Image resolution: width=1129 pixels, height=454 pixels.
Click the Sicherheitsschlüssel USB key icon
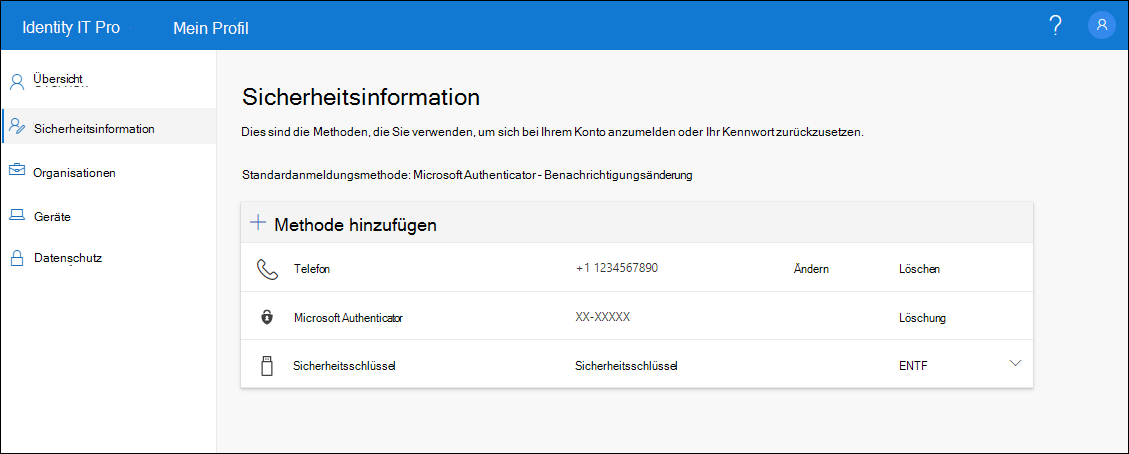click(x=266, y=366)
